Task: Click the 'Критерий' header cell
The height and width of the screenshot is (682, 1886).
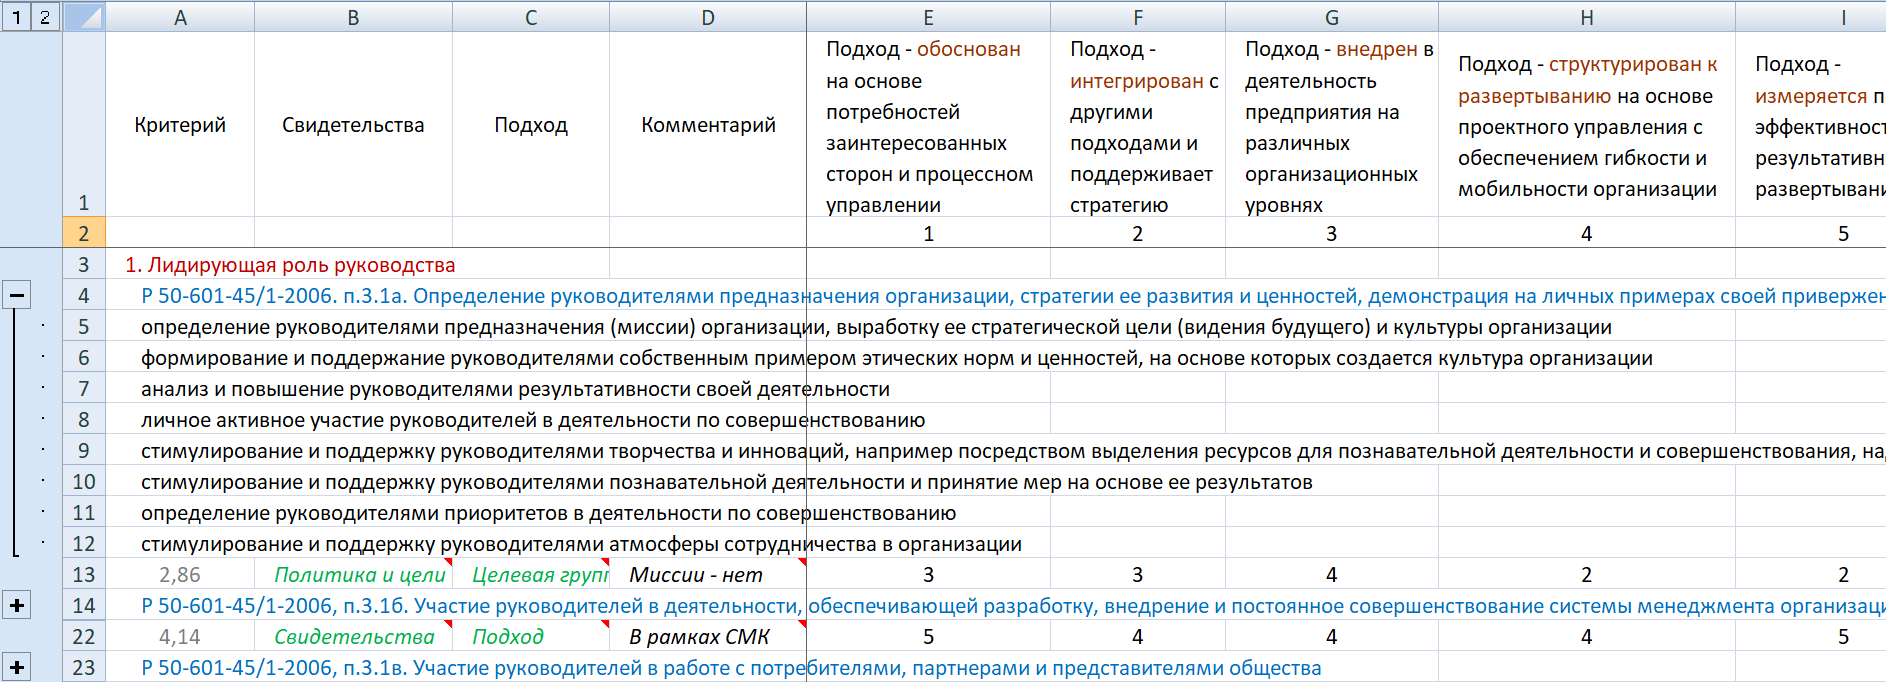Action: pyautogui.click(x=180, y=125)
